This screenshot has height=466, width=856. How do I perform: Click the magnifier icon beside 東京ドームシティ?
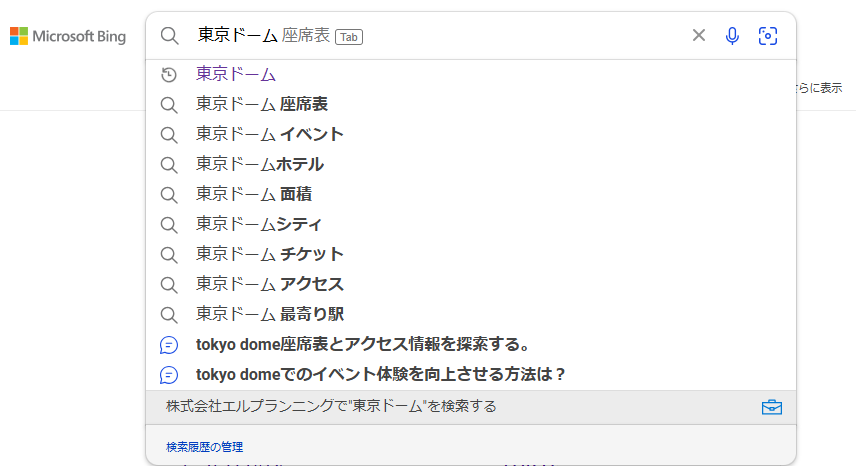coord(169,225)
